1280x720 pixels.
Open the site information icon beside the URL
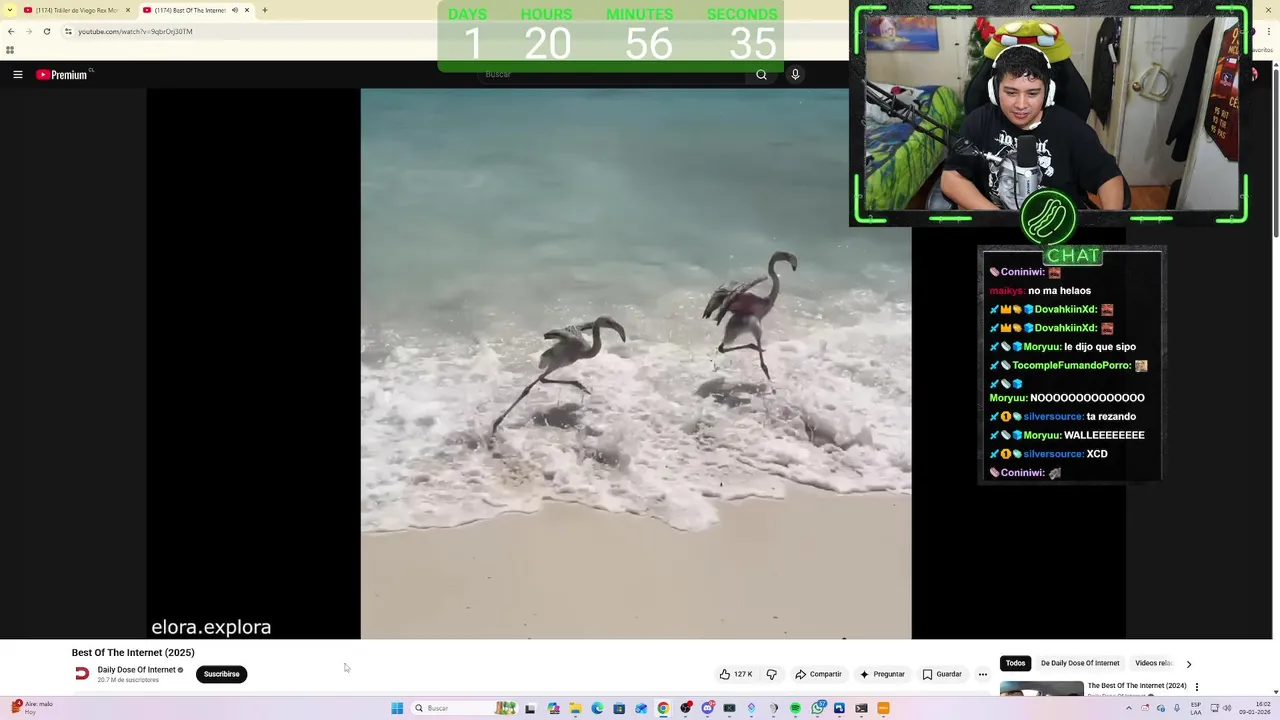coord(68,31)
